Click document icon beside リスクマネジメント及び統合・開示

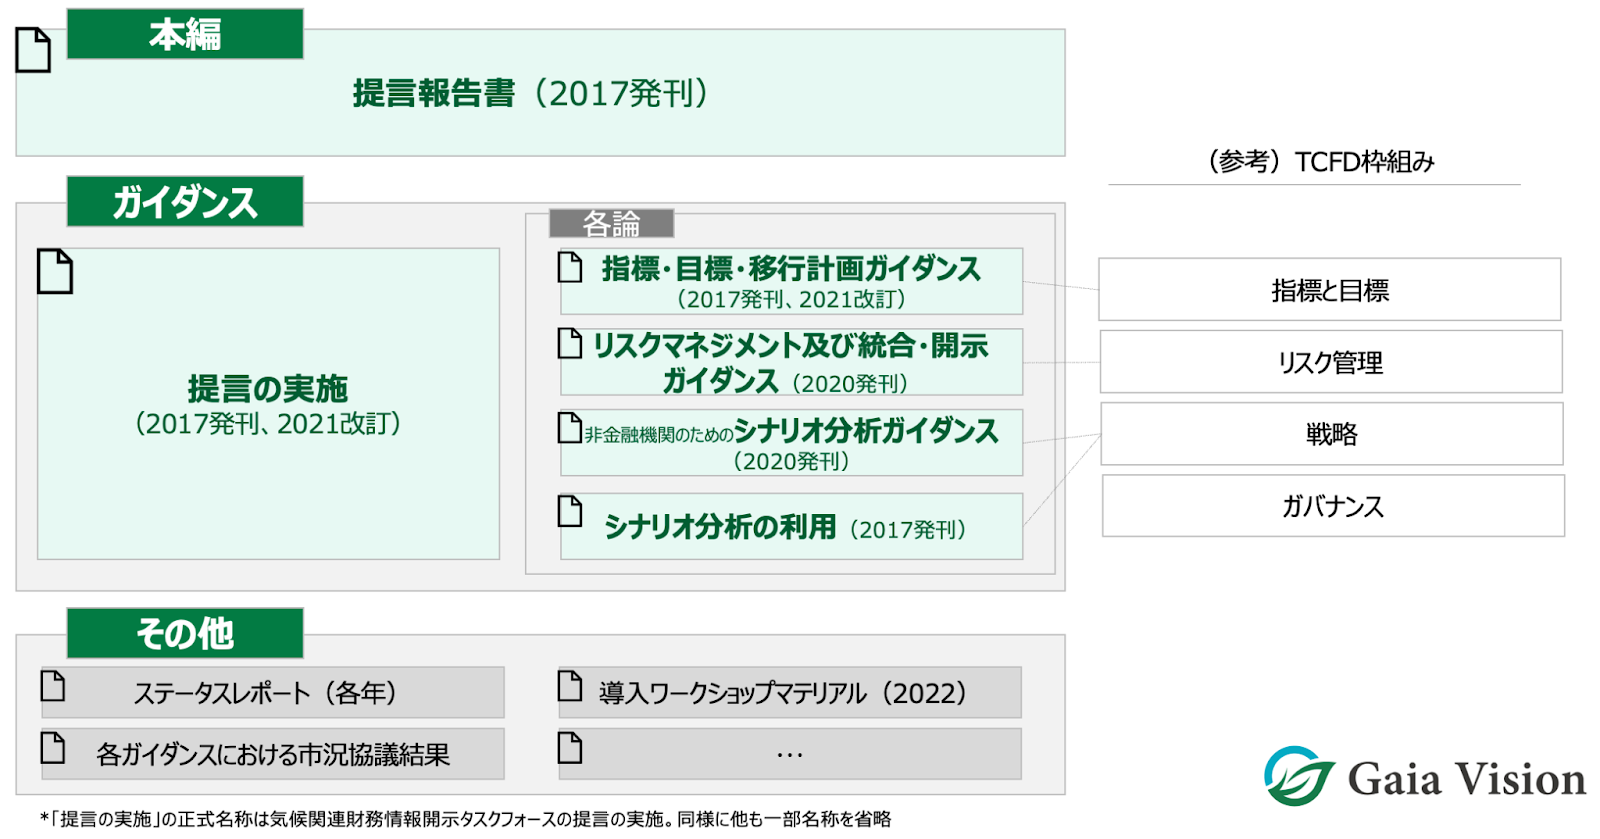[x=570, y=343]
